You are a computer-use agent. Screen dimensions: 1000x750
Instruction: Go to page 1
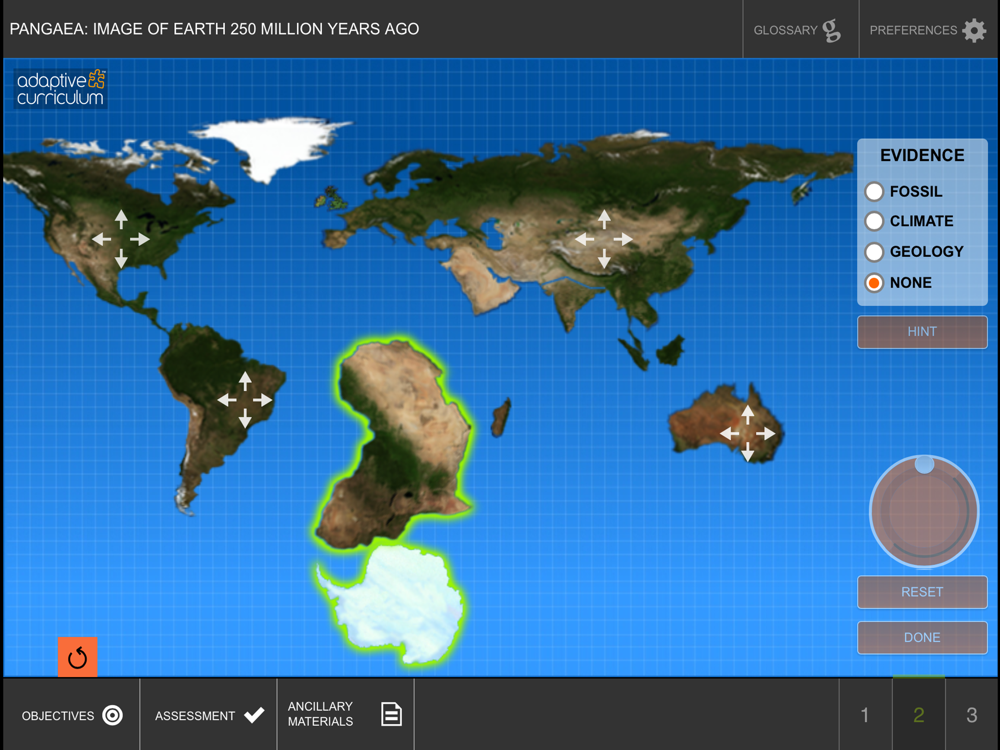tap(865, 714)
